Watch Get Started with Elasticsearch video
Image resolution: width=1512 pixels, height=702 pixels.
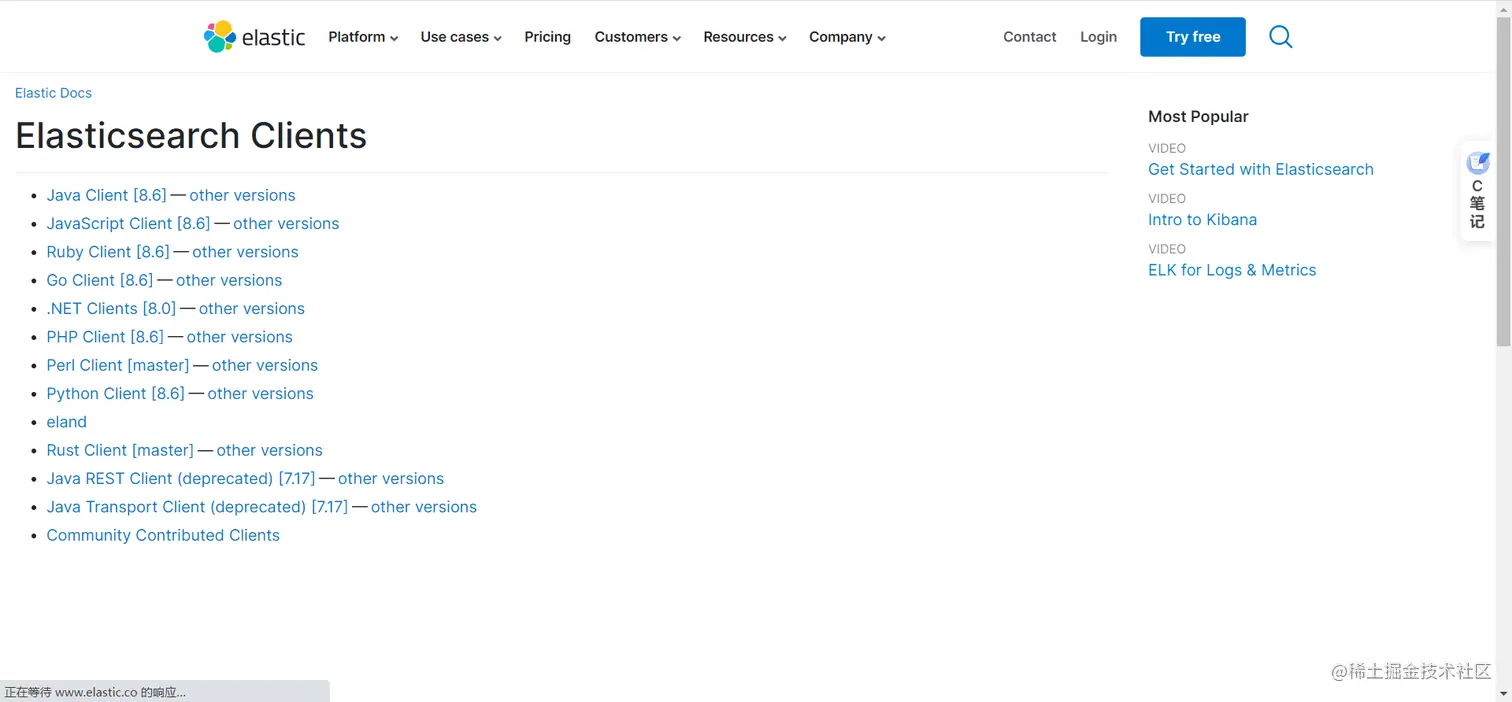(1261, 169)
